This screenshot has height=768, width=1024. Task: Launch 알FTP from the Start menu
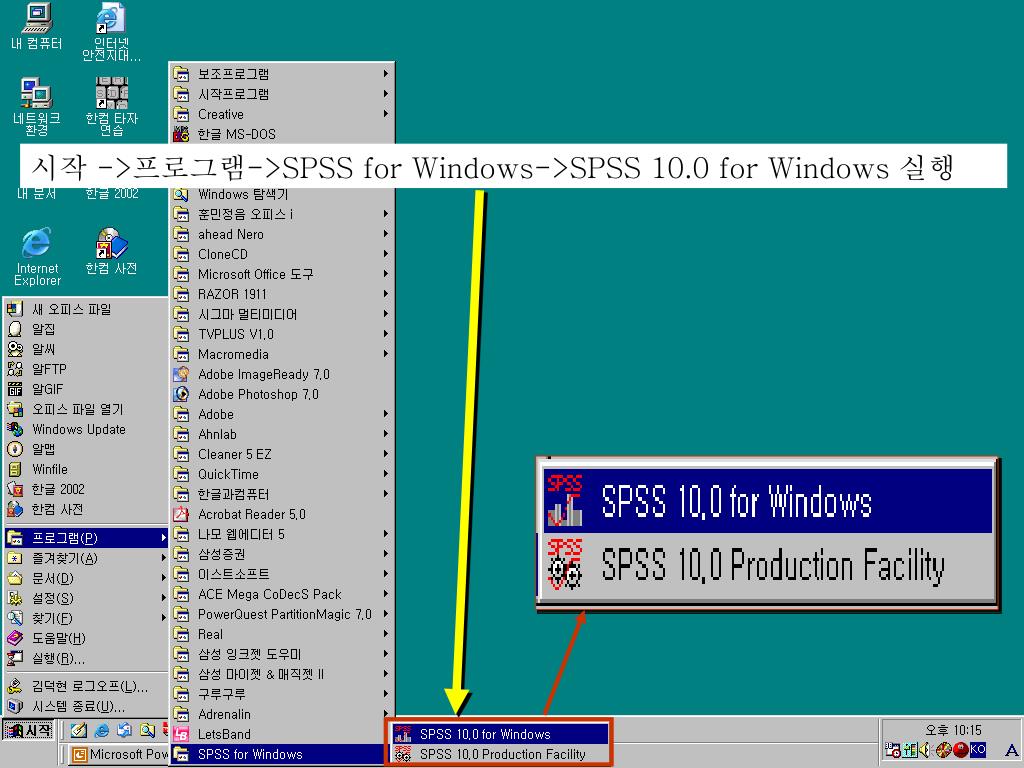(85, 369)
